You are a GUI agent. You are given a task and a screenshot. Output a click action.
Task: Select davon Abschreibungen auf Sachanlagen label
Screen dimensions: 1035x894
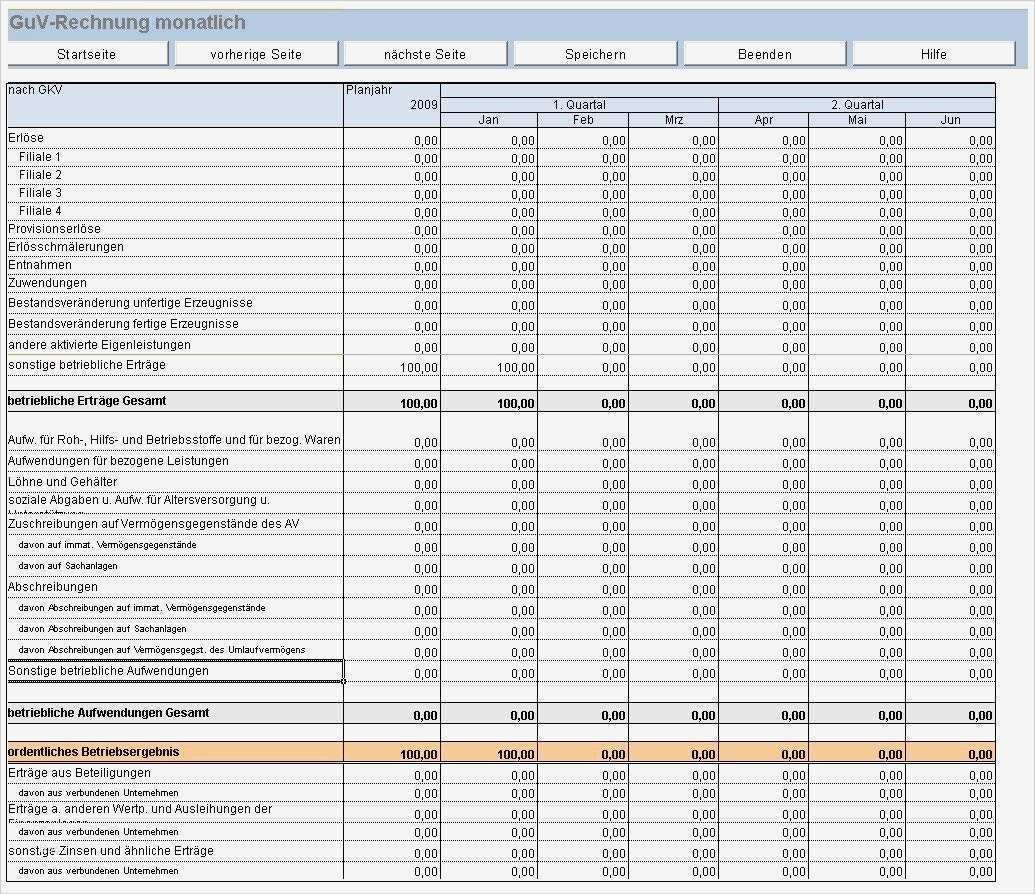[x=102, y=629]
